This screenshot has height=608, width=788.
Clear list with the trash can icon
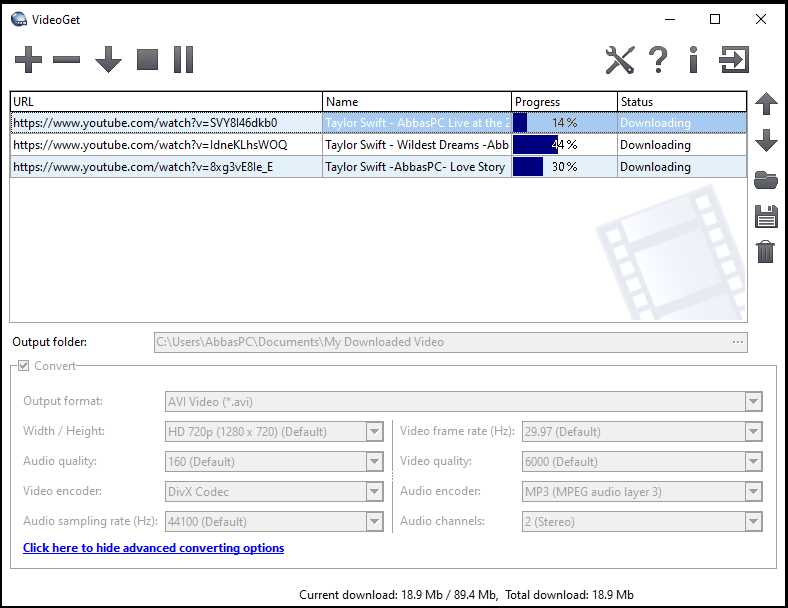click(766, 252)
